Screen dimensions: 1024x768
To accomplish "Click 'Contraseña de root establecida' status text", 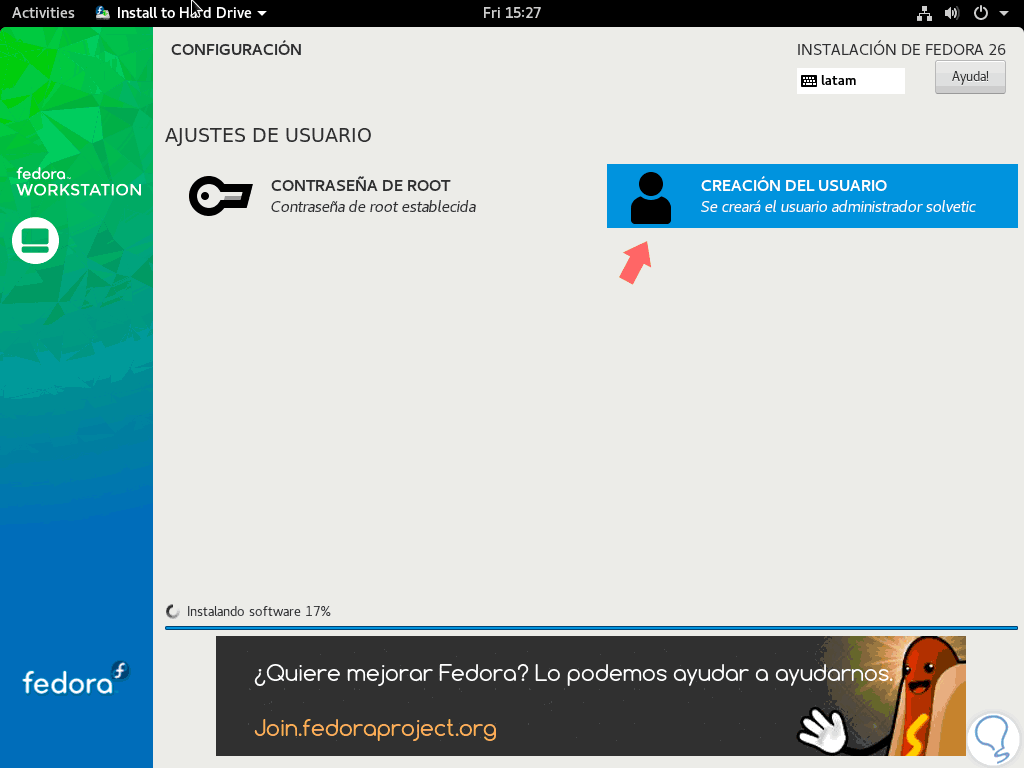I will (x=374, y=207).
